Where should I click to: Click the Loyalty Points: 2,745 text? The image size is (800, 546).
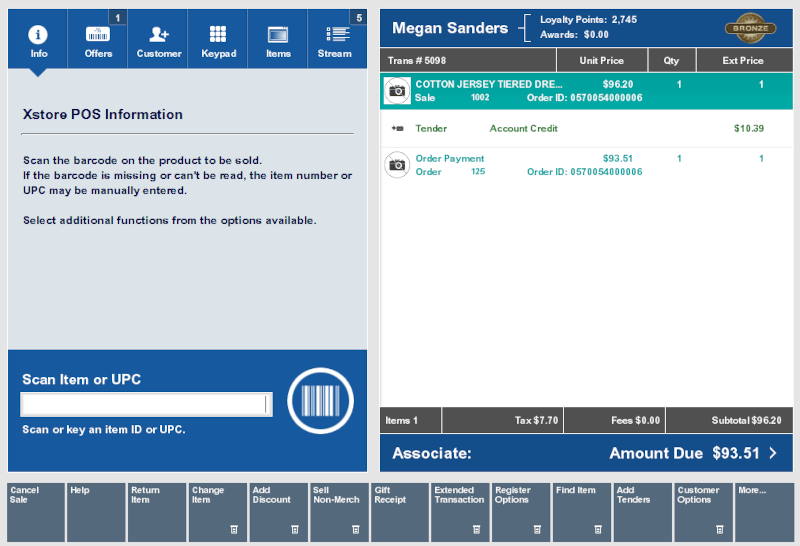(588, 19)
